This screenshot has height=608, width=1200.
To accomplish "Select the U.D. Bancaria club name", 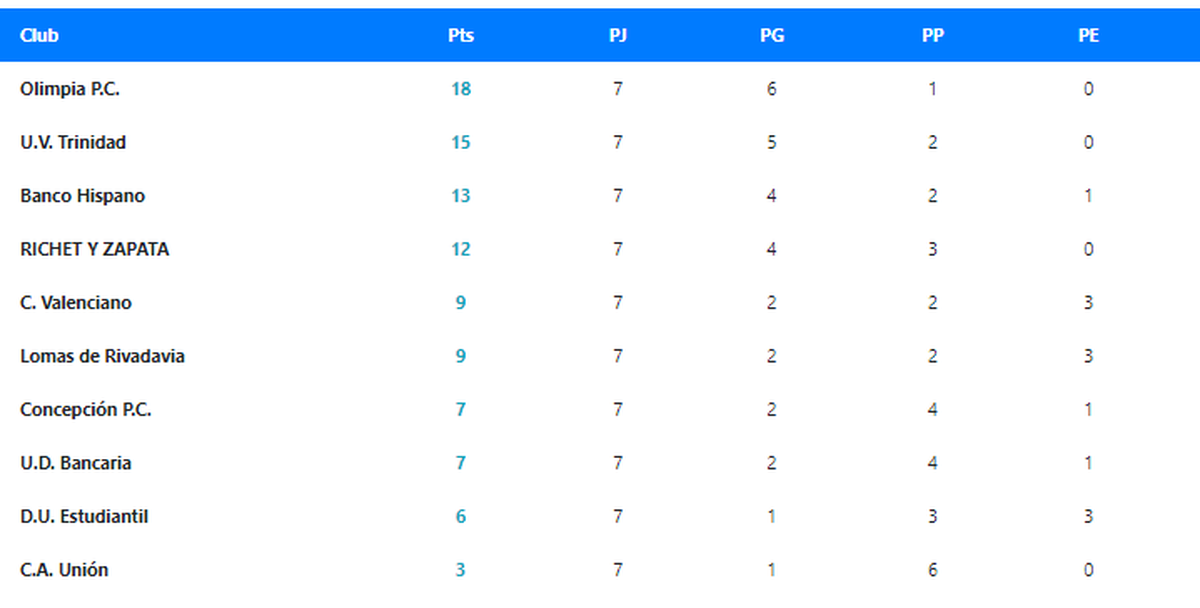I will pyautogui.click(x=75, y=464).
